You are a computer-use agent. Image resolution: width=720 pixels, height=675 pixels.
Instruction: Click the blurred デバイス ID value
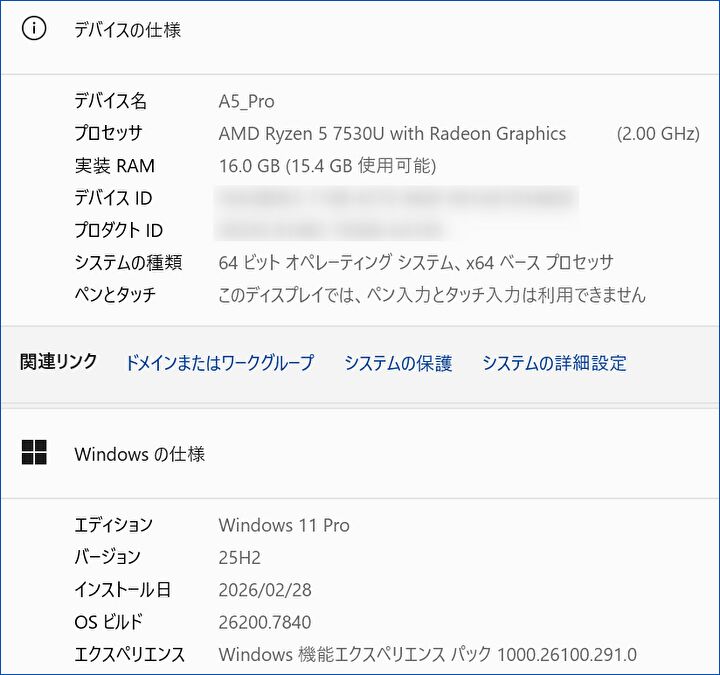397,198
